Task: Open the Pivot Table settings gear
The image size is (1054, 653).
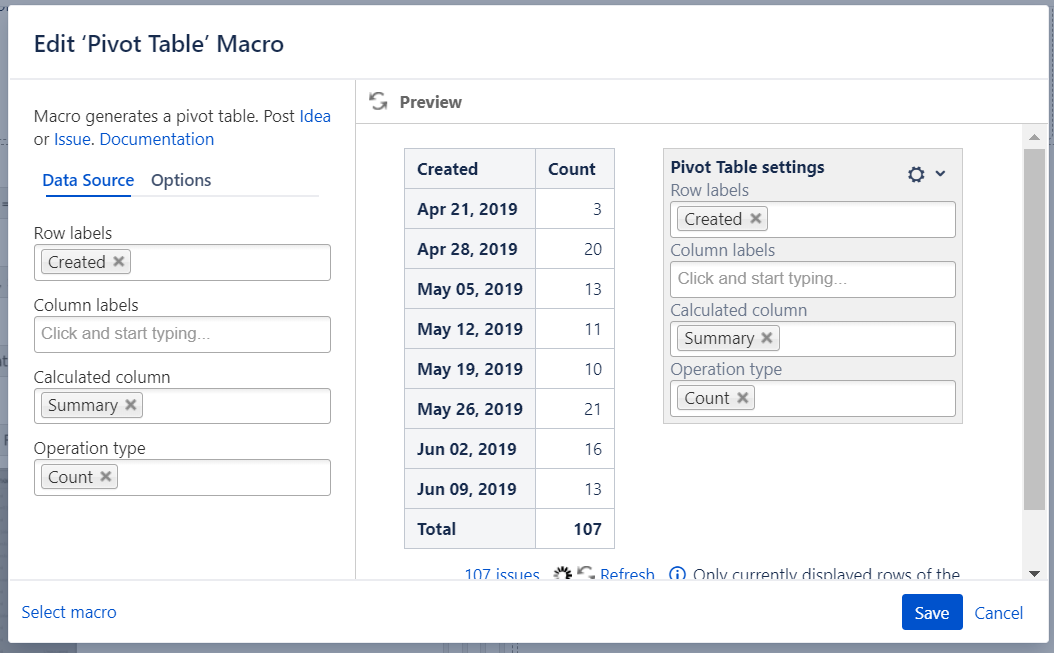Action: pos(916,174)
